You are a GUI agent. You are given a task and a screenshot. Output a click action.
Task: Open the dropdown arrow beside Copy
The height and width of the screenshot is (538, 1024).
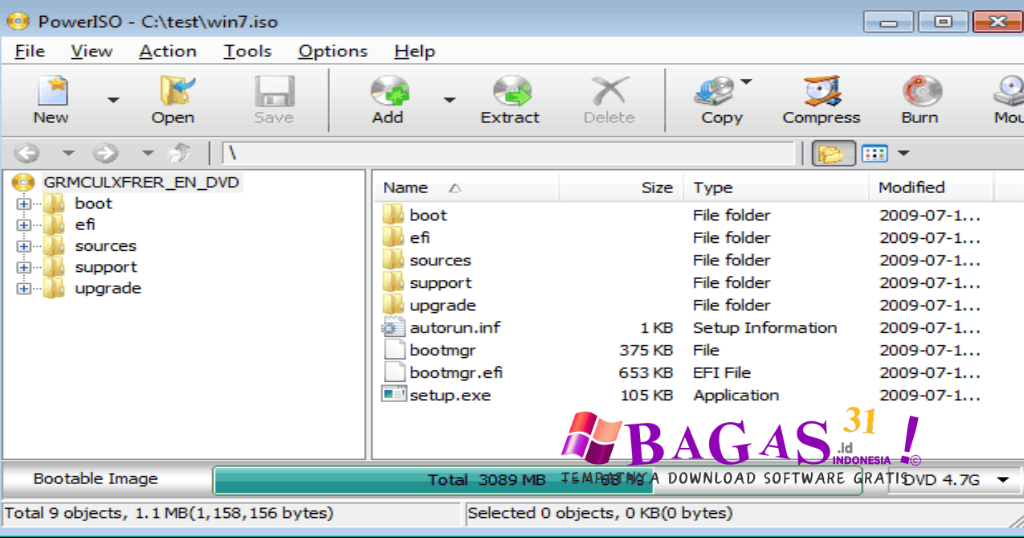pyautogui.click(x=746, y=82)
